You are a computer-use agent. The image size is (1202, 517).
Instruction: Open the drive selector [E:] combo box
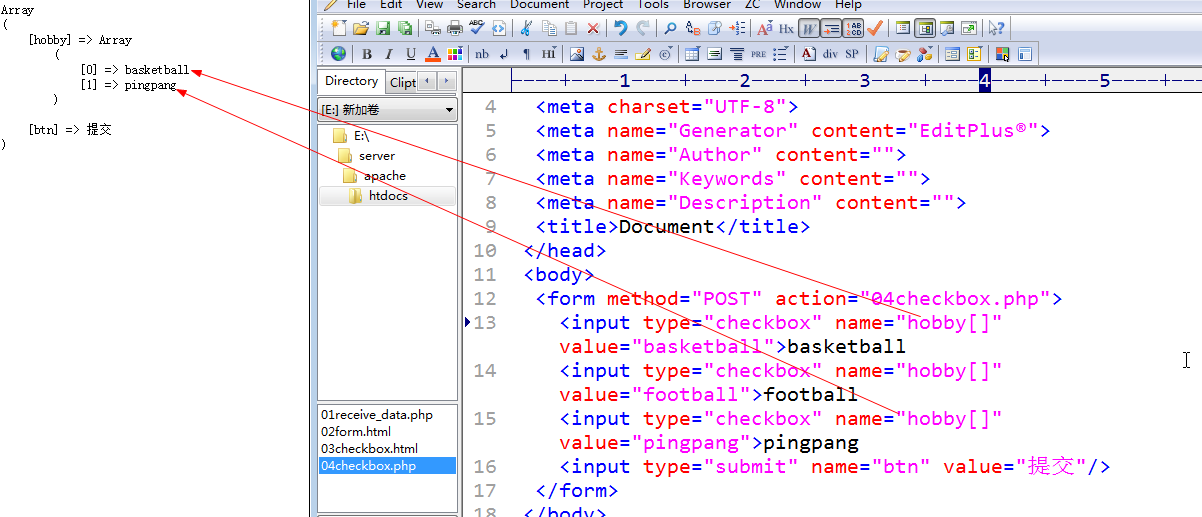[x=388, y=109]
